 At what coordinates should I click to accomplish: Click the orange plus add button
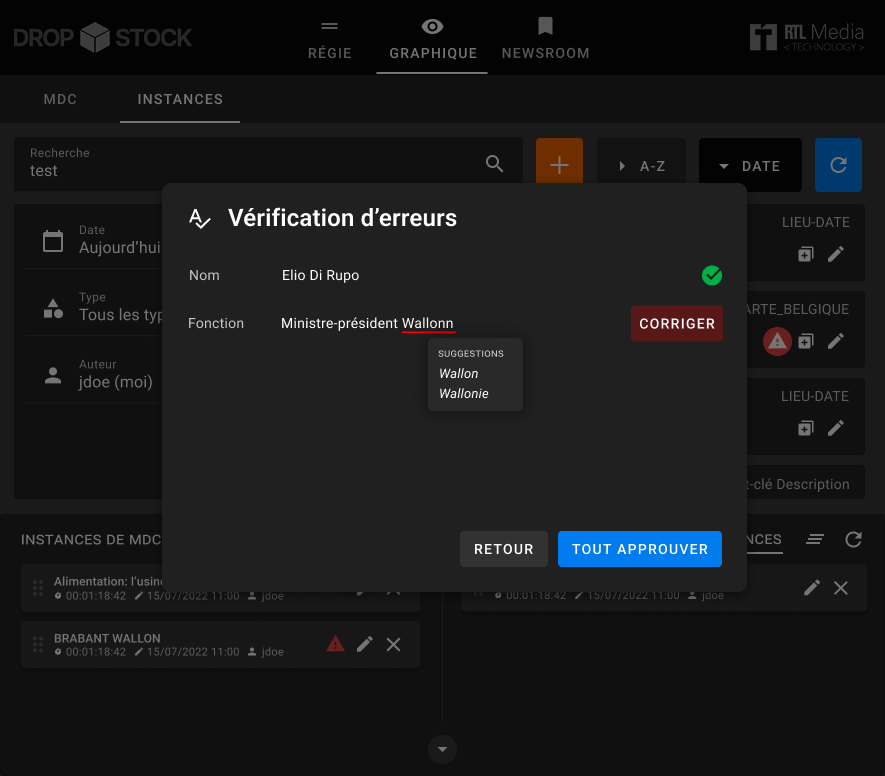[559, 165]
